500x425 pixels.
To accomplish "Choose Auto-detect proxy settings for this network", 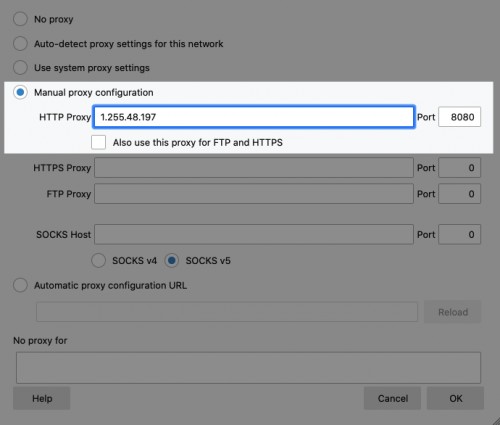I will click(20, 44).
